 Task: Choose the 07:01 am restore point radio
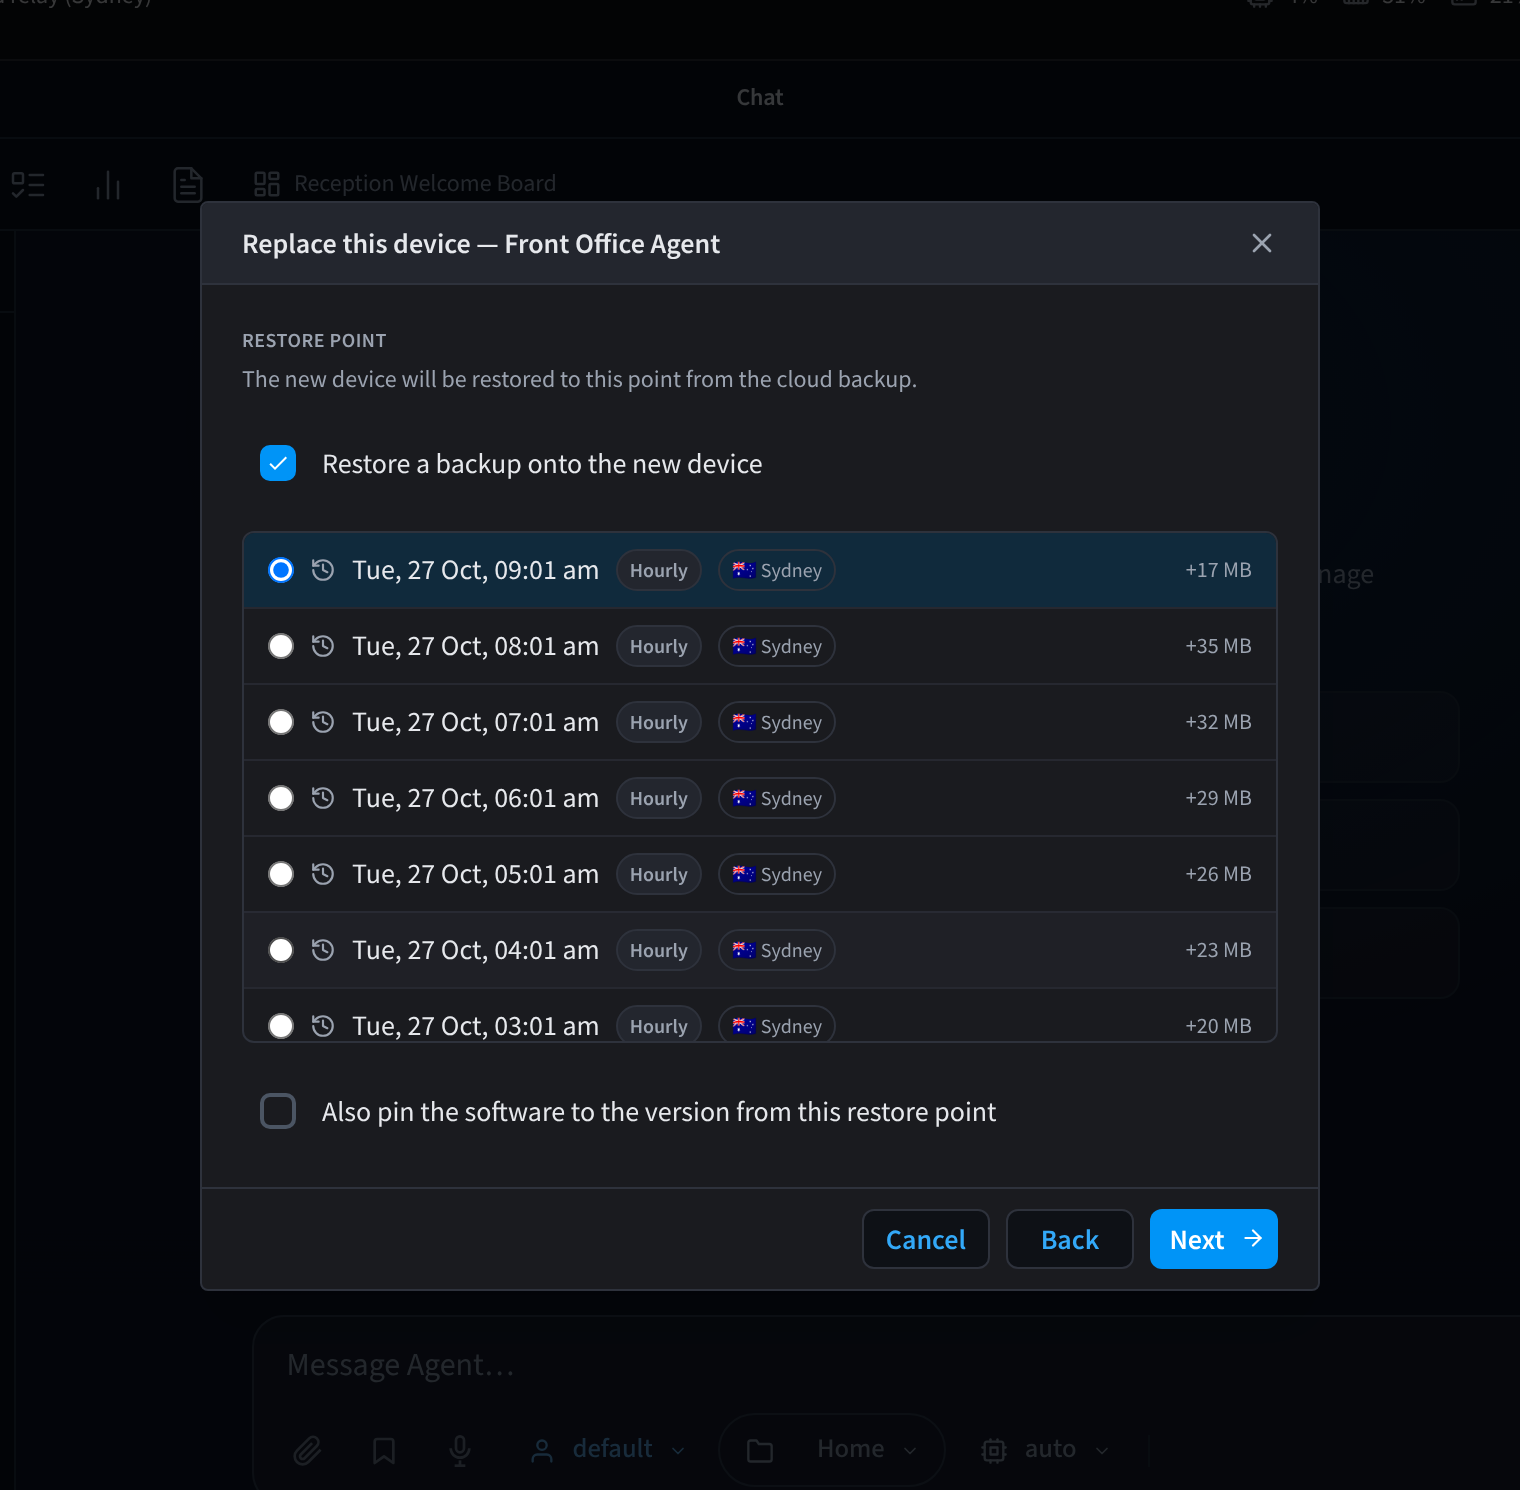(281, 722)
